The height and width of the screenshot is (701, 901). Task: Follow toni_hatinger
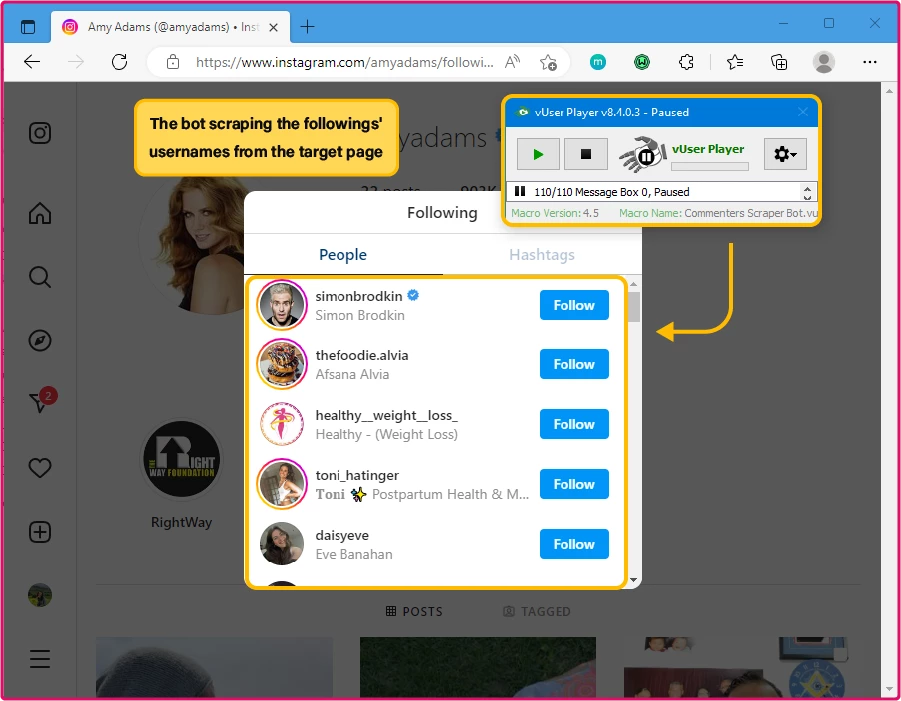(x=574, y=484)
